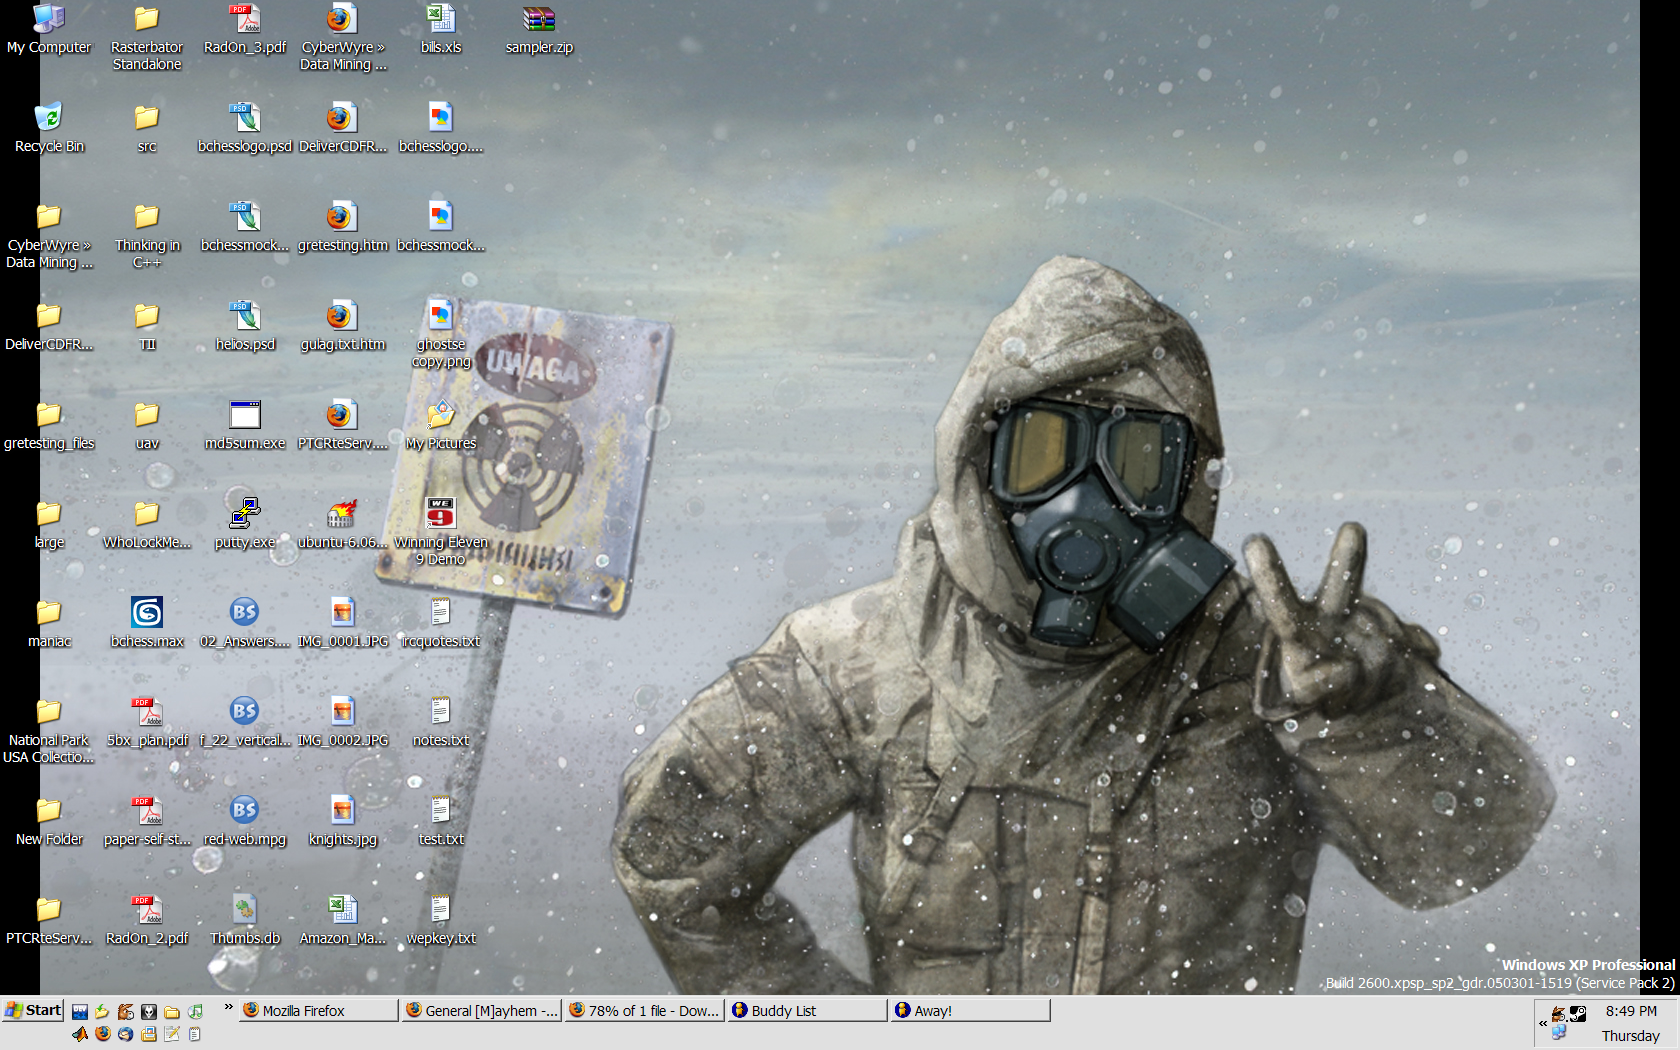Click the network connection tray icon
The height and width of the screenshot is (1050, 1680).
[1559, 1032]
